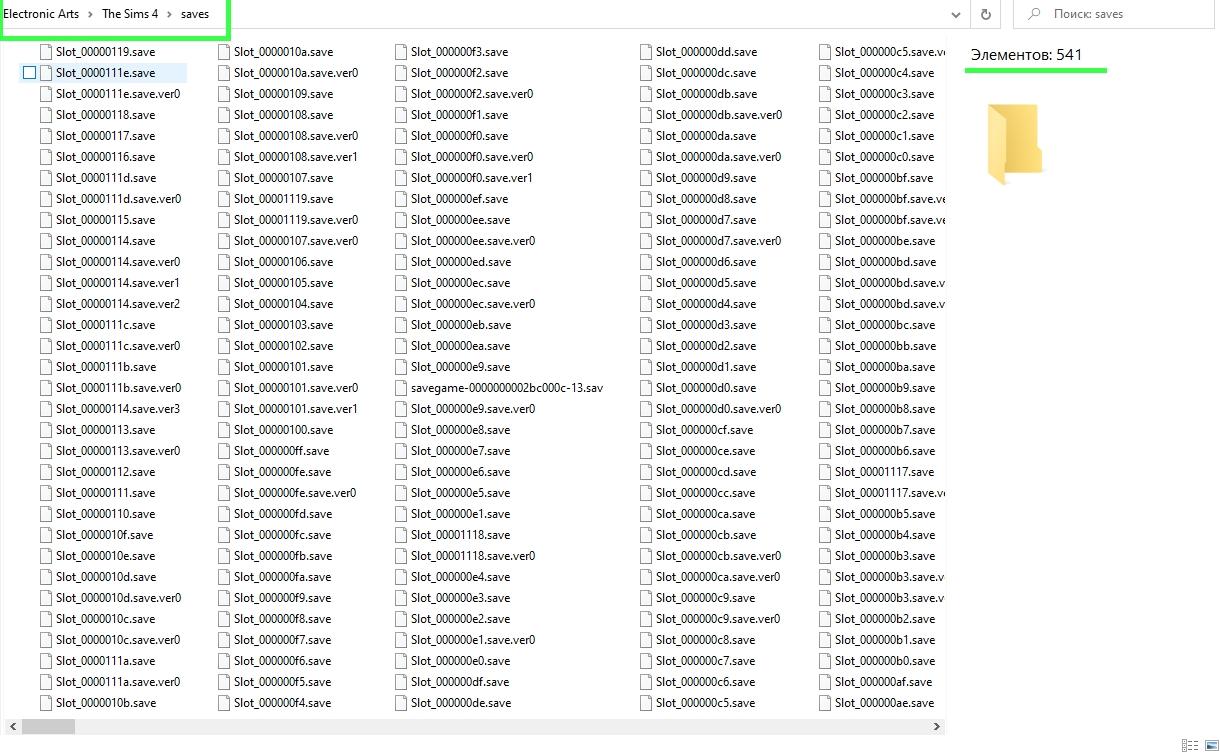Viewport: 1220px width, 755px height.
Task: Go to Electronic Arts folder in breadcrumb
Action: (41, 14)
